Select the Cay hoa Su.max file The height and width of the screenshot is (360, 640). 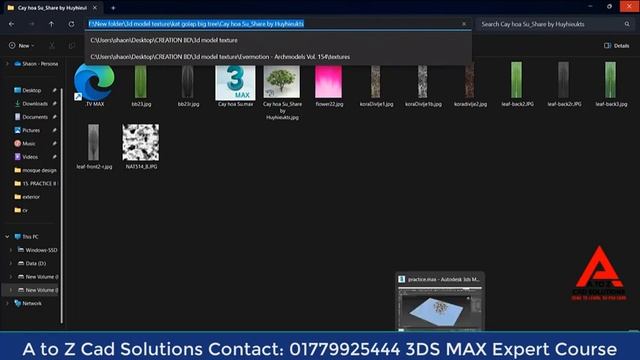point(235,86)
